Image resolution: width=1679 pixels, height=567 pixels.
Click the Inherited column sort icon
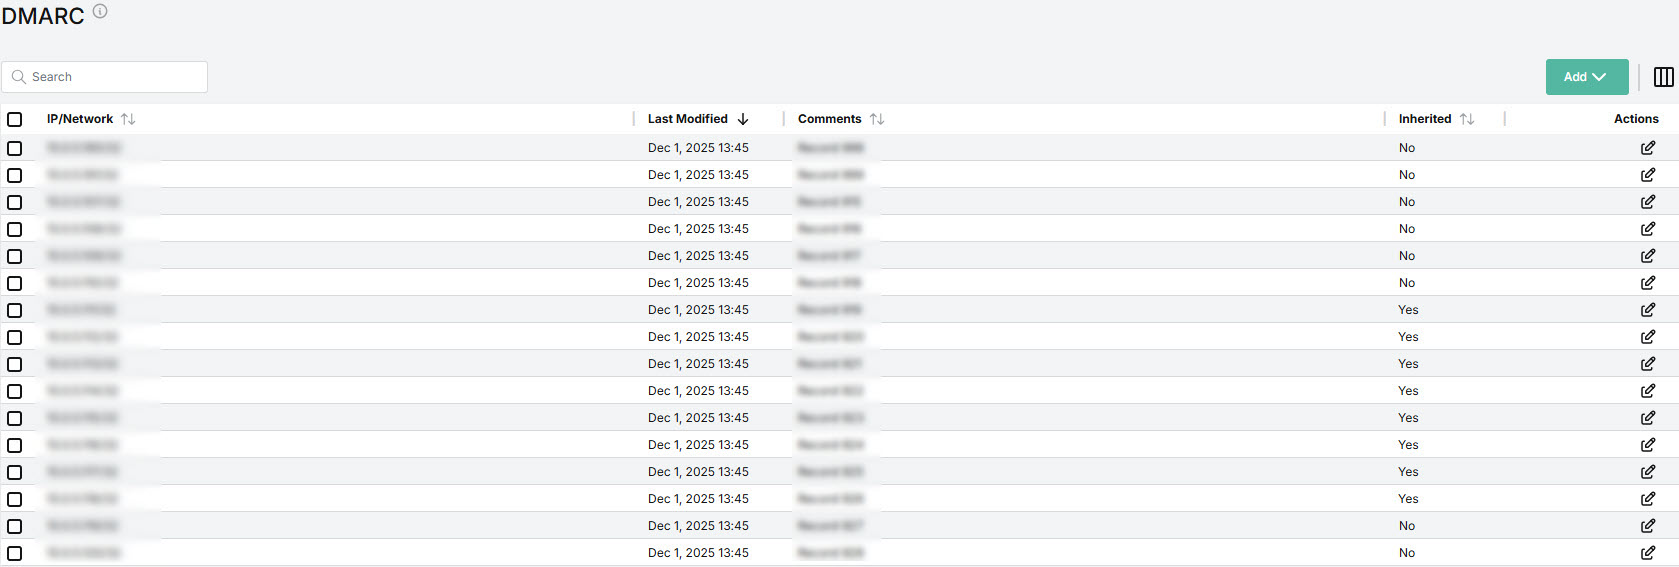pyautogui.click(x=1467, y=119)
